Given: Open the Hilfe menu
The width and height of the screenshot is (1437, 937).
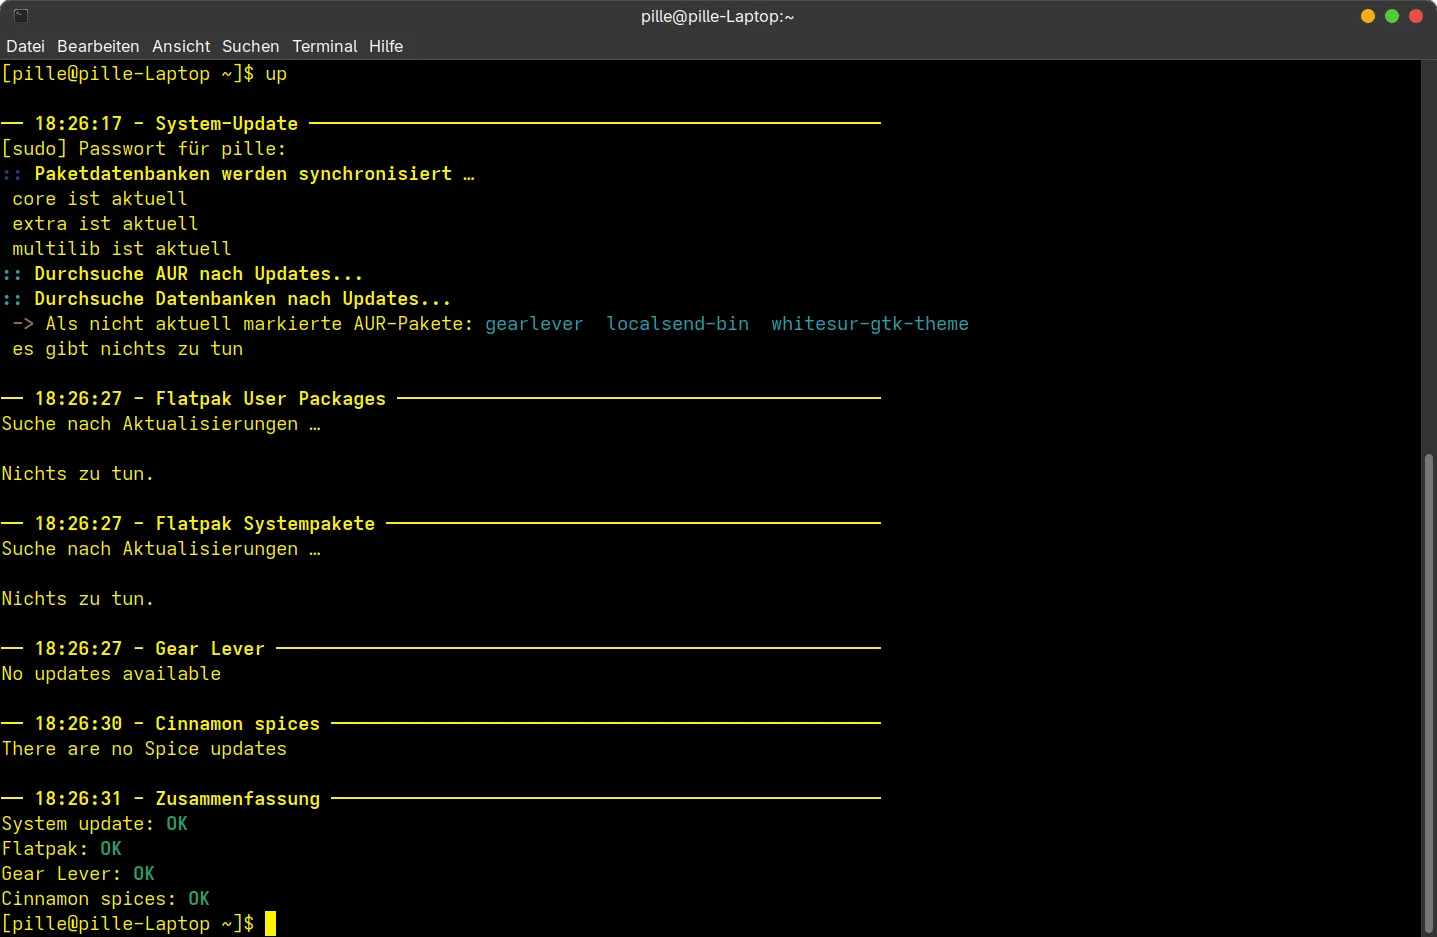Looking at the screenshot, I should point(385,46).
